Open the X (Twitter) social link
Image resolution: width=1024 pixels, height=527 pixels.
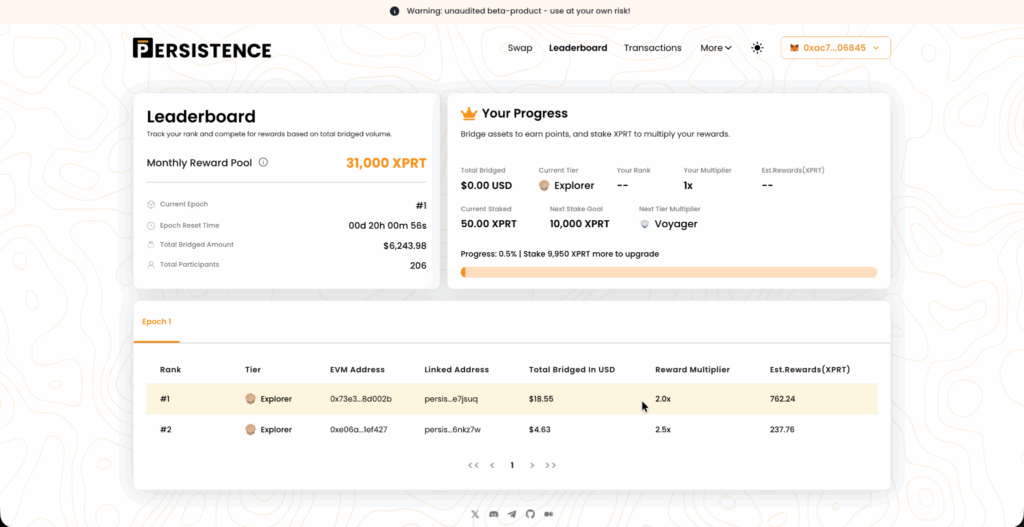click(476, 514)
